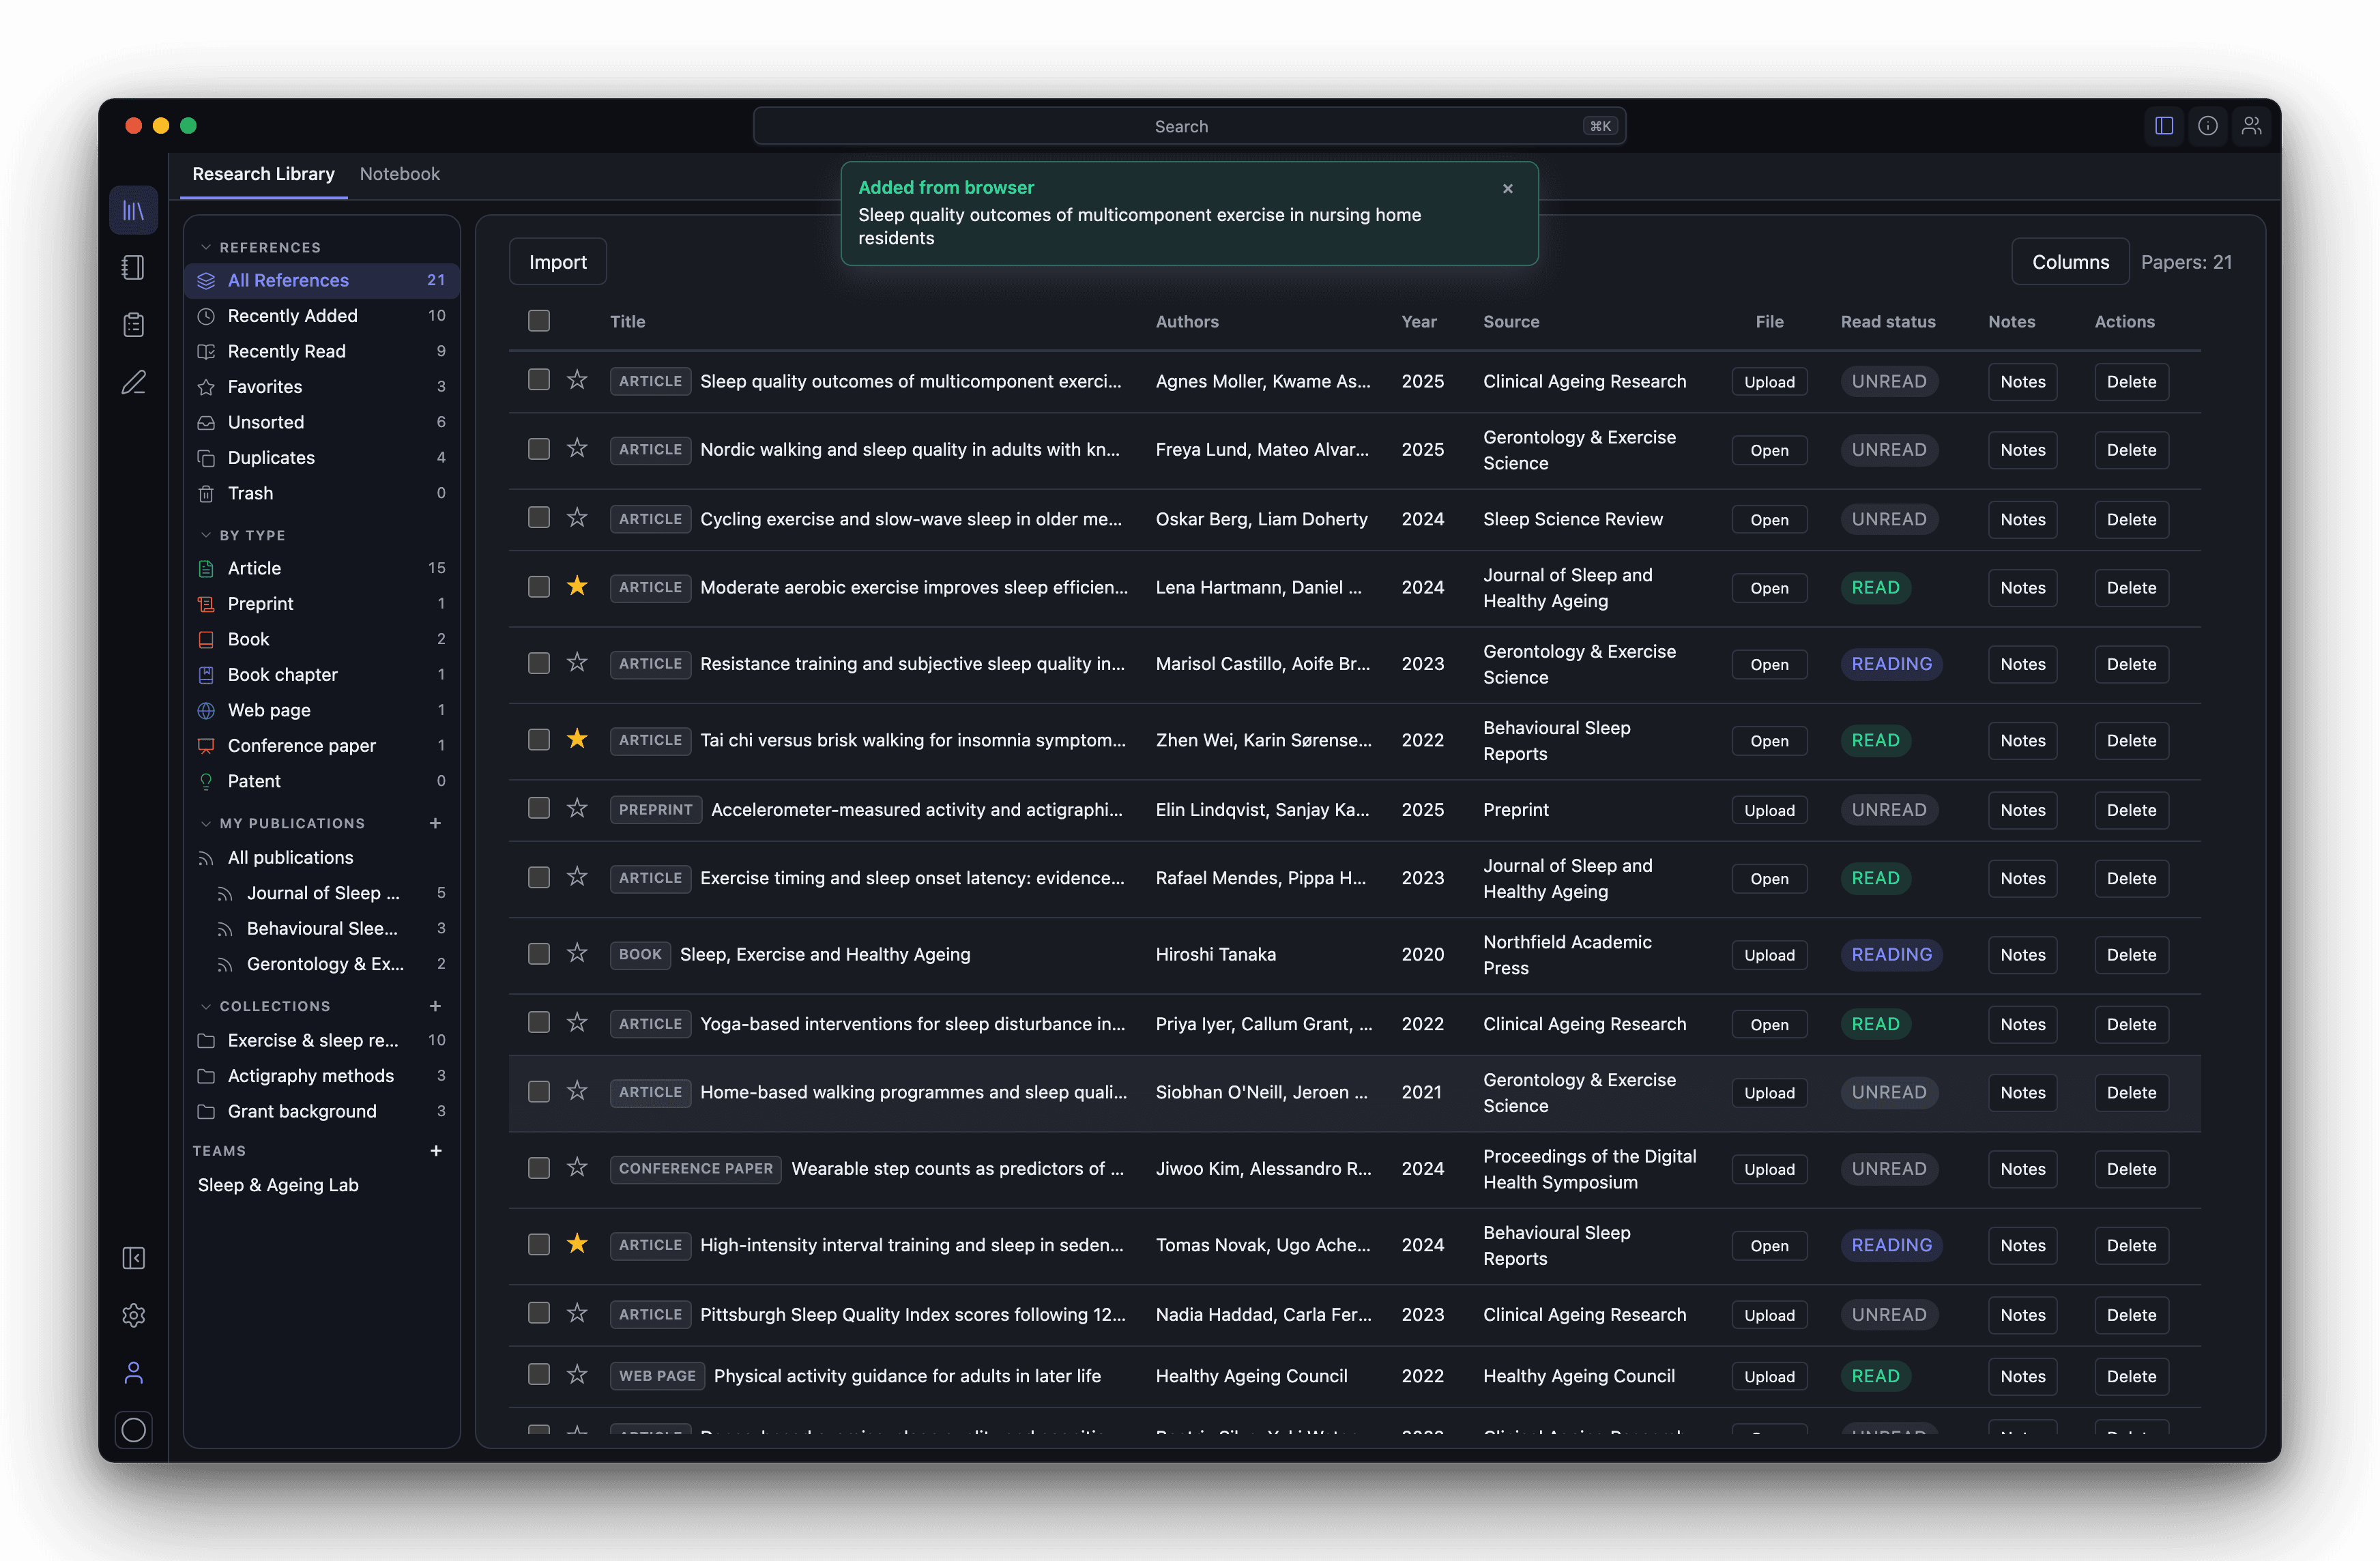Screen dimensions: 2380x1561
Task: Star the Nordic walking article
Action: click(x=577, y=449)
